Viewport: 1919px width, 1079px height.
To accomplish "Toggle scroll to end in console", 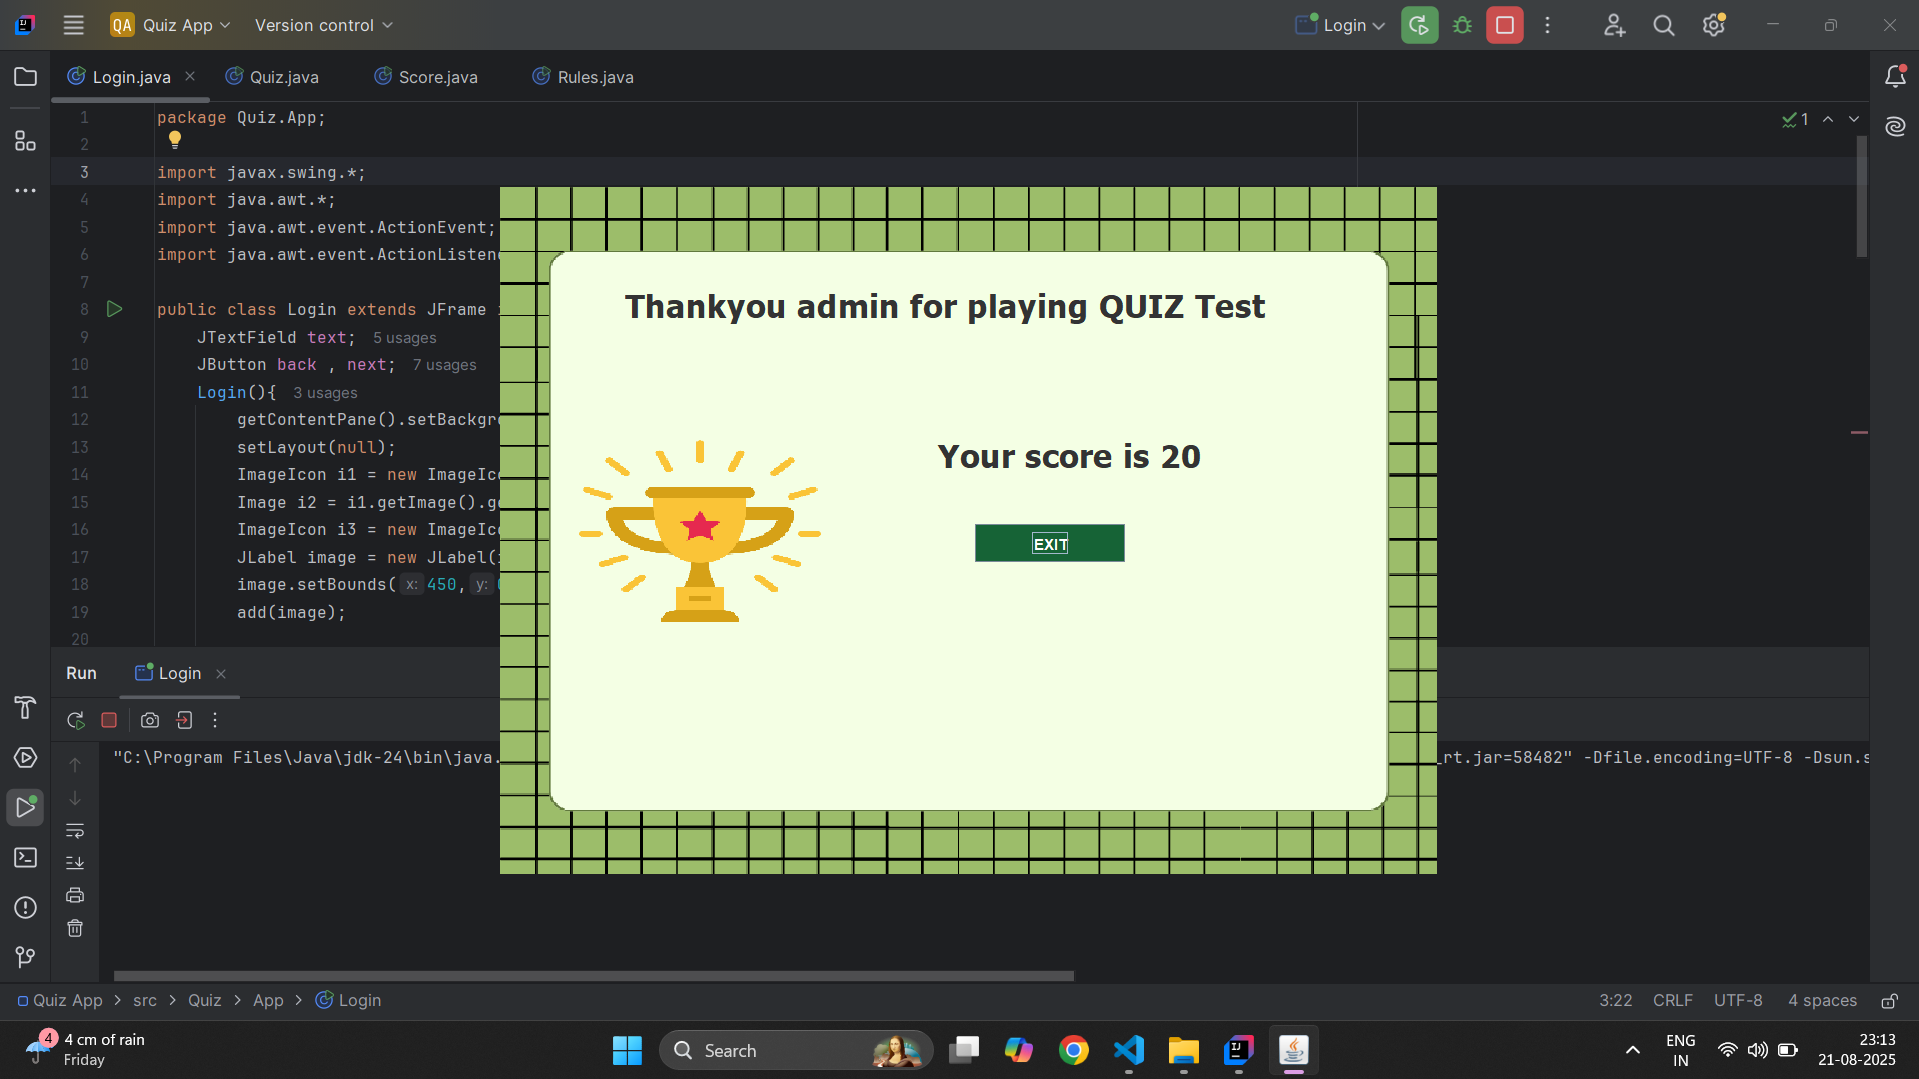I will pos(75,863).
